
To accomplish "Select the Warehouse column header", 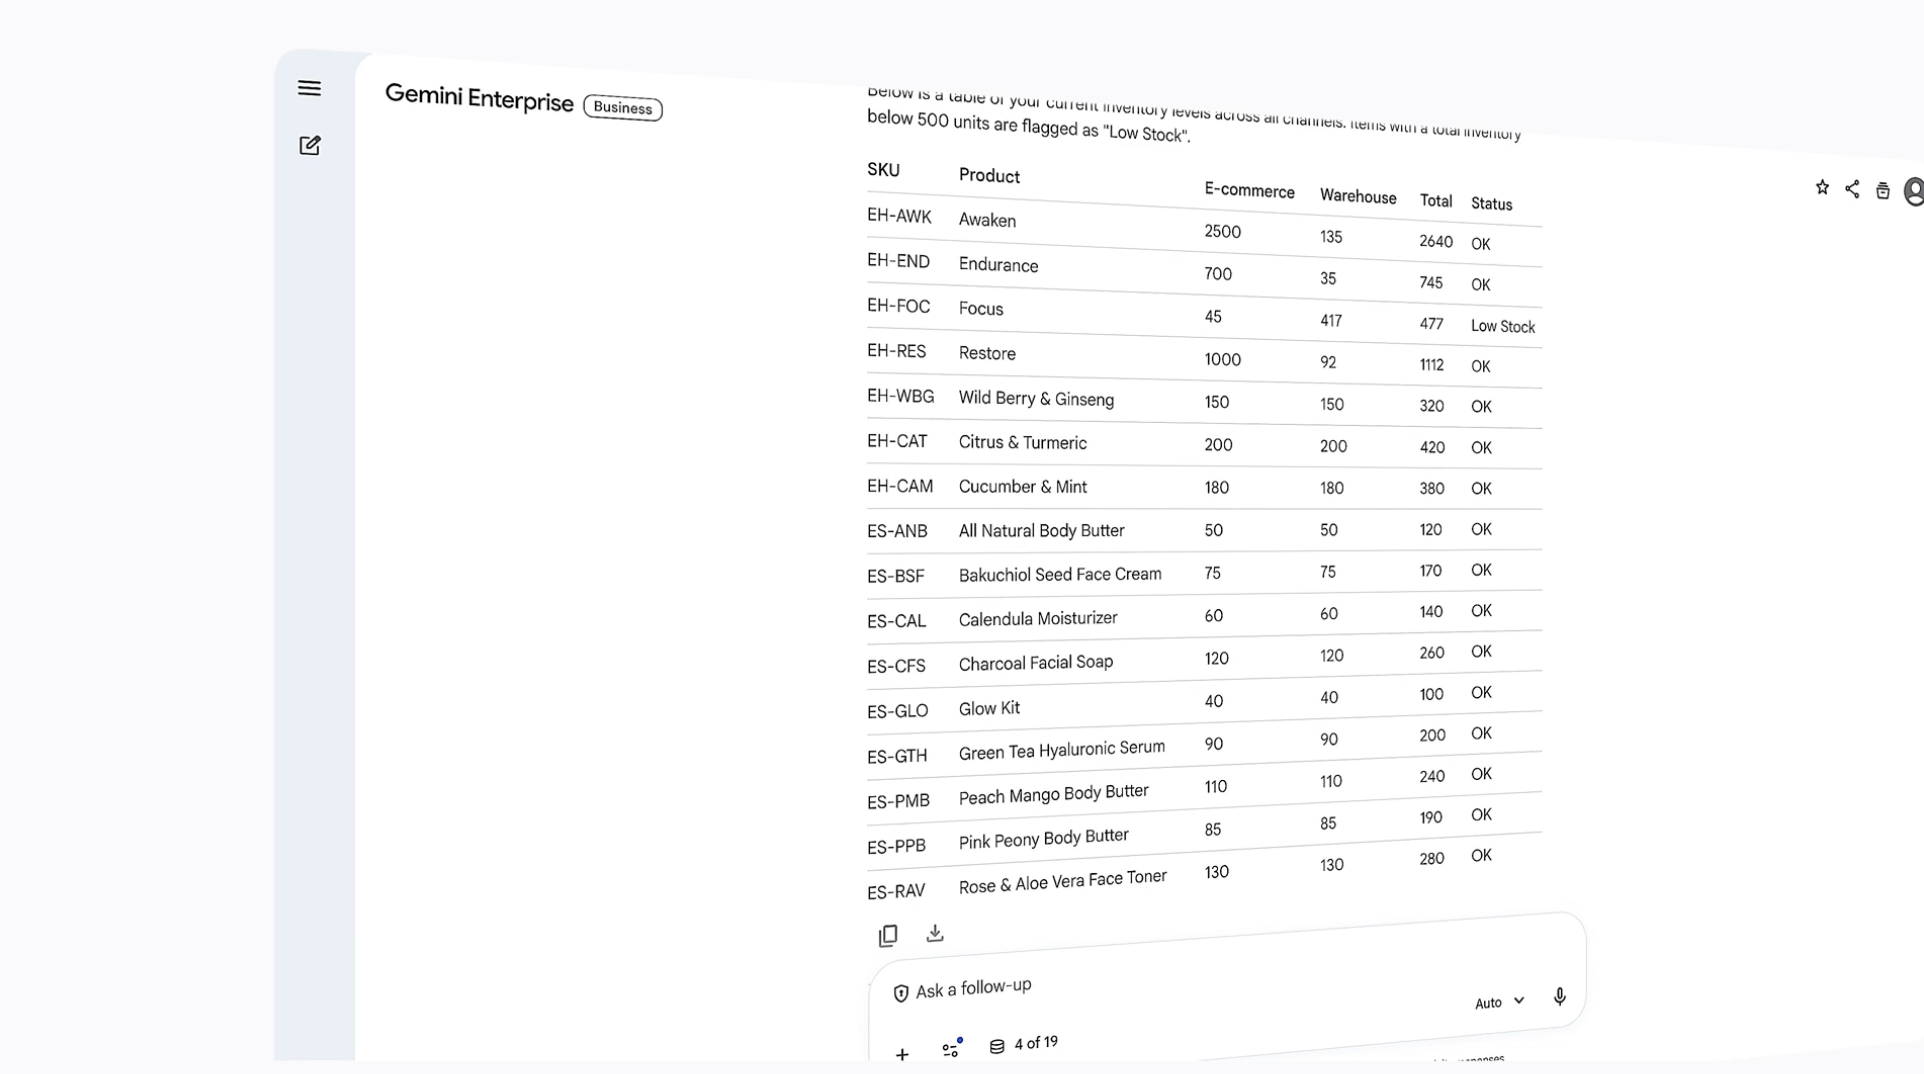I will (1358, 196).
